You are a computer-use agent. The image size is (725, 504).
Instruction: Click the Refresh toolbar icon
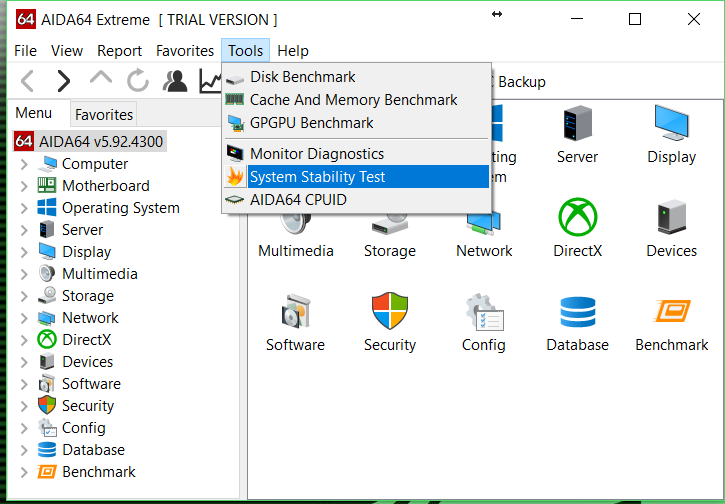coord(138,81)
